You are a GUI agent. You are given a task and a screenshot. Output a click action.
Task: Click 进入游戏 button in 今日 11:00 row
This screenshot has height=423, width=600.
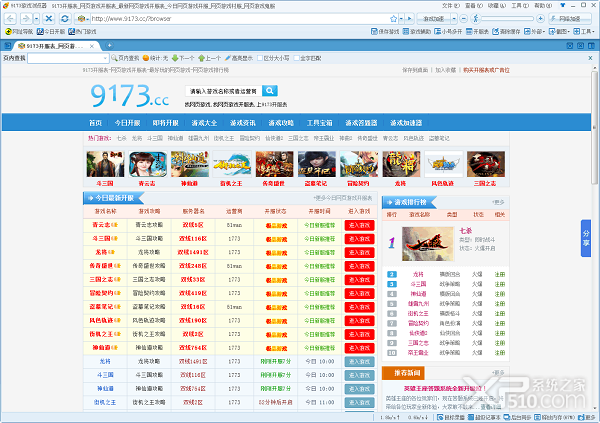tap(359, 402)
